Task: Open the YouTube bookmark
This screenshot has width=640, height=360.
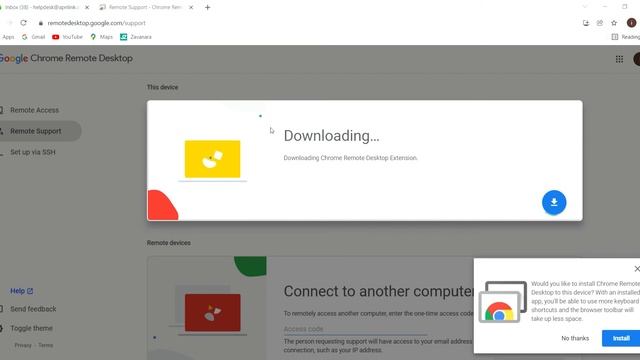Action: [x=67, y=37]
